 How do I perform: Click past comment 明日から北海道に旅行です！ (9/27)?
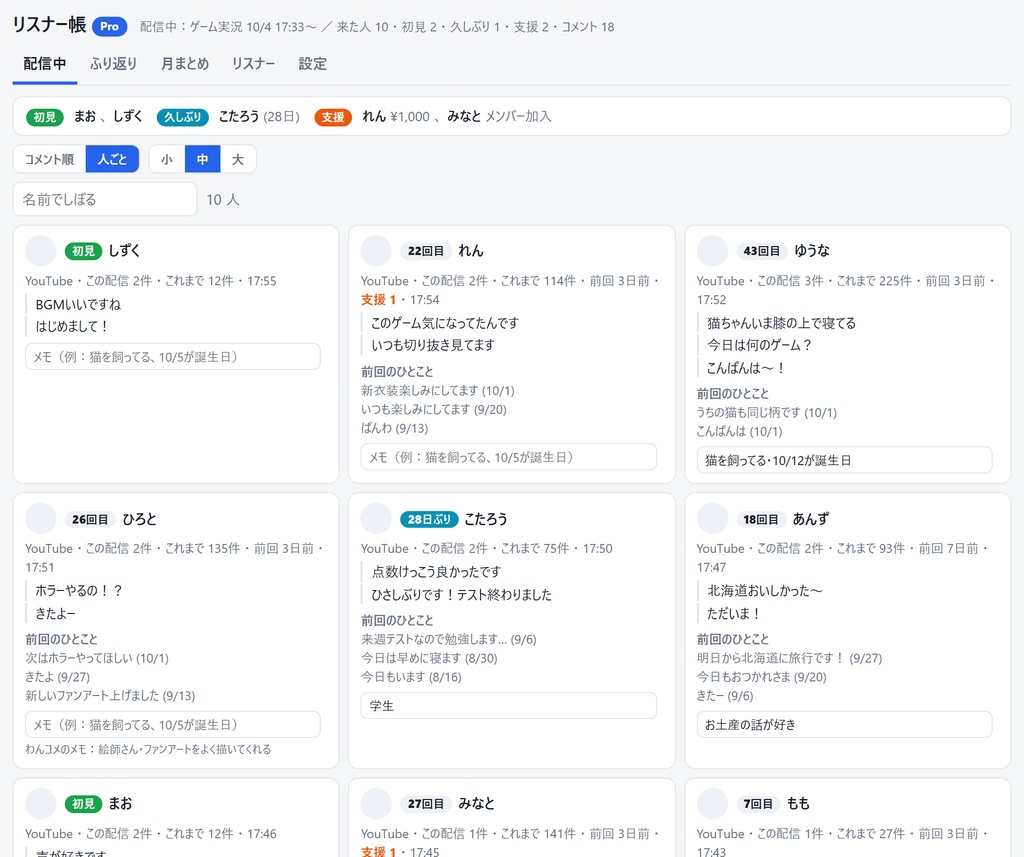click(x=789, y=658)
